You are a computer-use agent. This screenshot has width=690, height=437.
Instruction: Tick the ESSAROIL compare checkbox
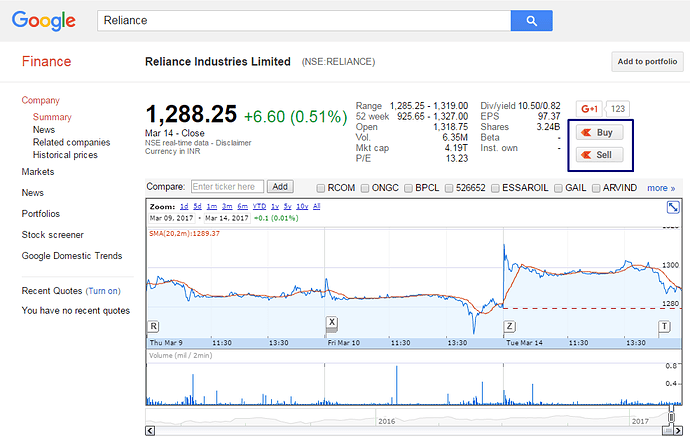pos(495,188)
